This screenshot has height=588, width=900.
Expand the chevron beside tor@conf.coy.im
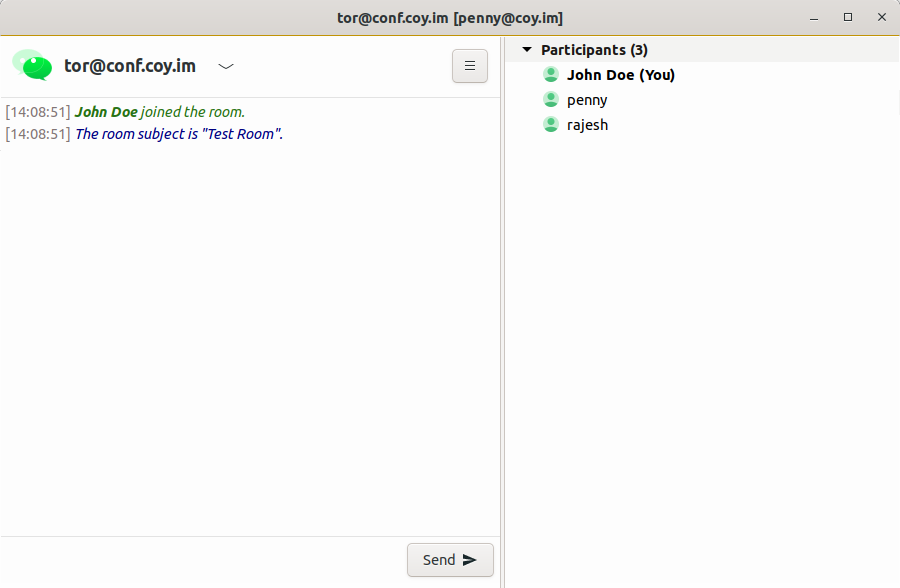[227, 66]
